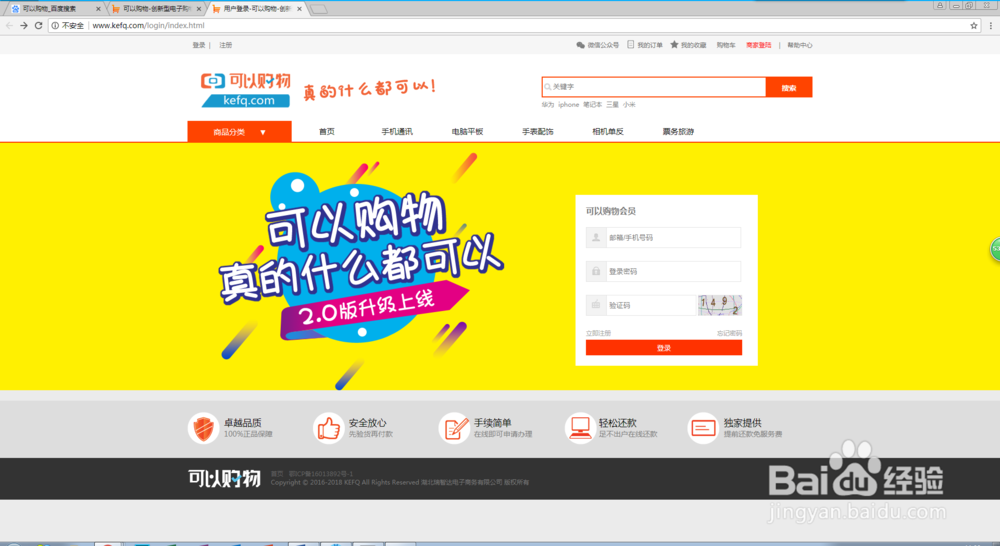Click the 安全放心 thumbs-up icon
This screenshot has width=1000, height=546.
[328, 428]
